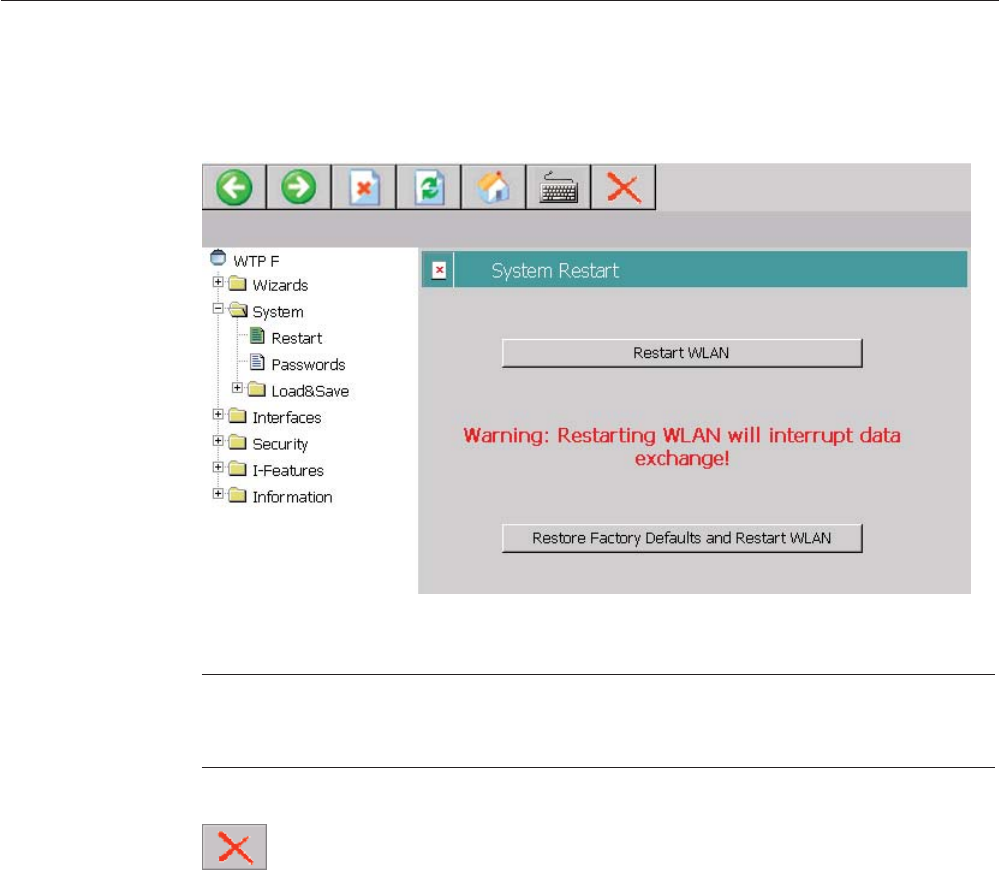The width and height of the screenshot is (999, 870).
Task: Go to Home via house icon
Action: click(494, 187)
